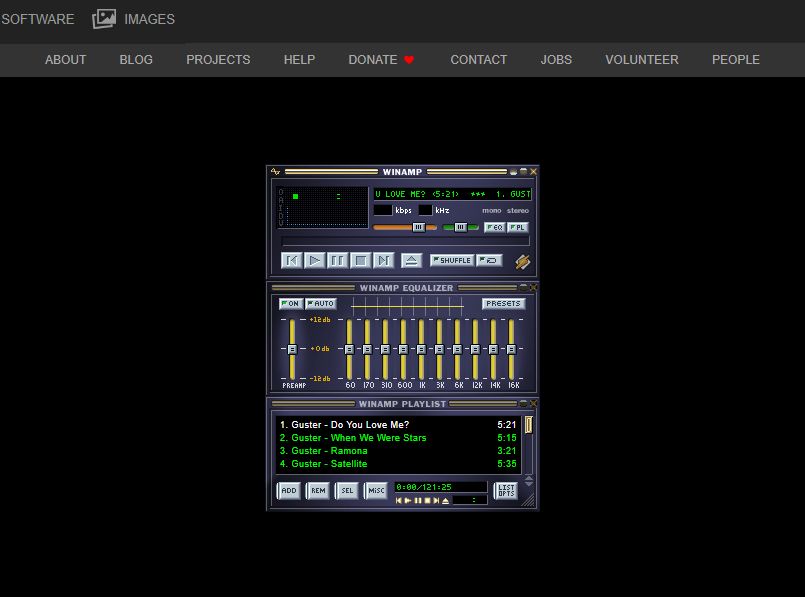Click the mini Play button in the playlist
This screenshot has height=600, width=805.
click(408, 500)
